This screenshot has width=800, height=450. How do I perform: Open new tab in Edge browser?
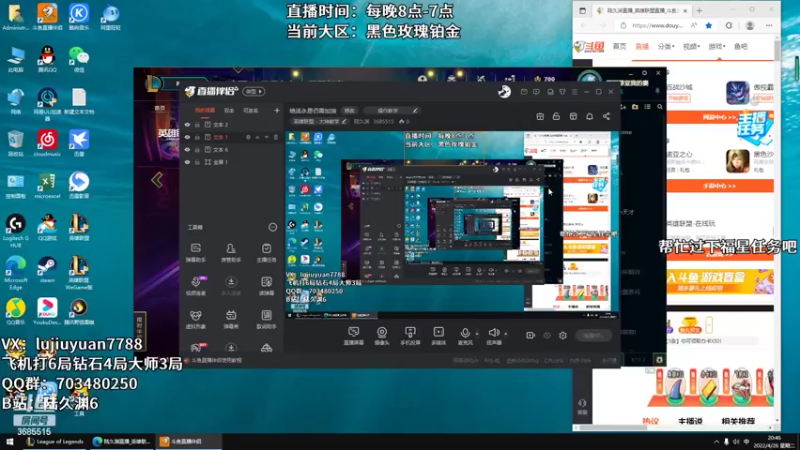point(699,10)
